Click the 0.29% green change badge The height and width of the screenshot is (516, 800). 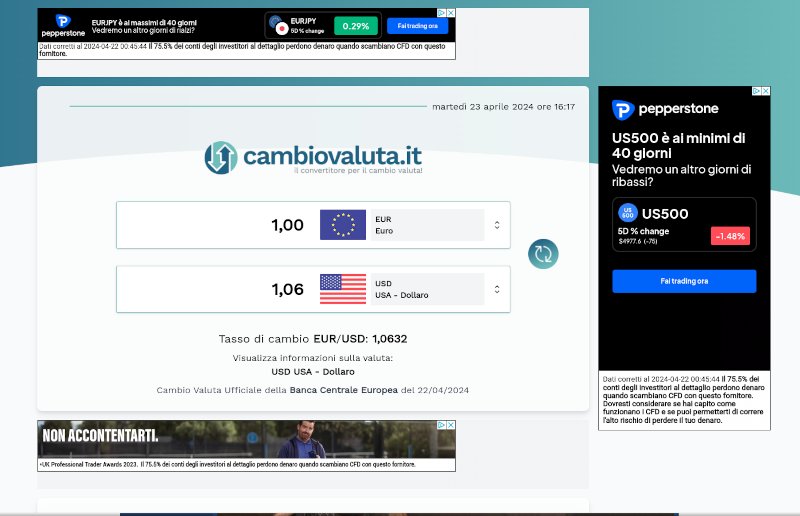click(356, 26)
